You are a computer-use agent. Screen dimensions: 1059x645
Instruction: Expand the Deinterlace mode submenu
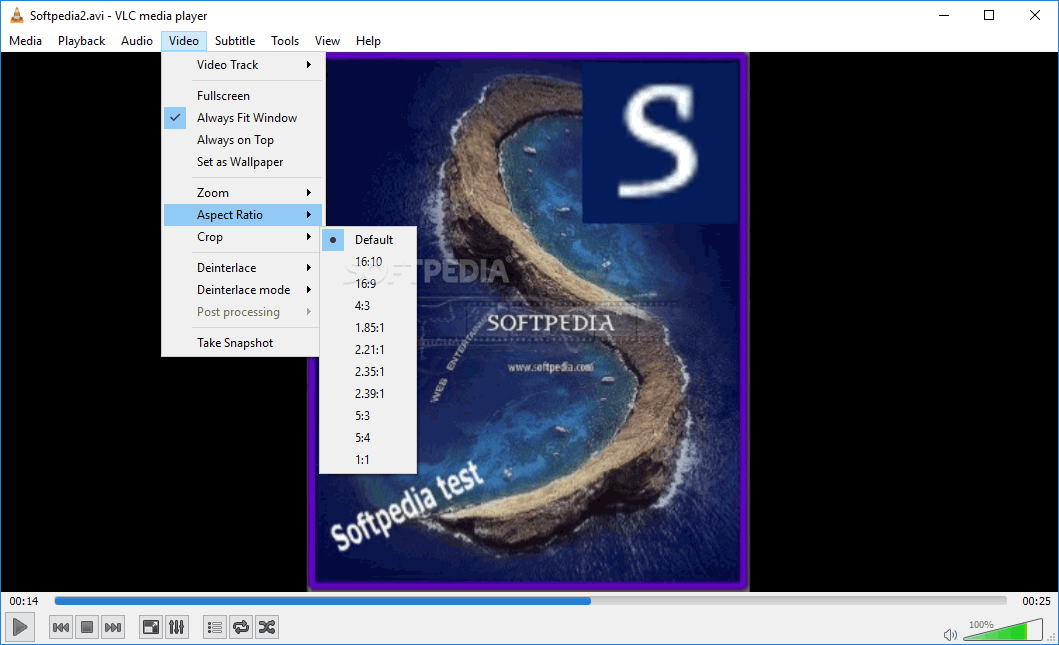click(242, 290)
